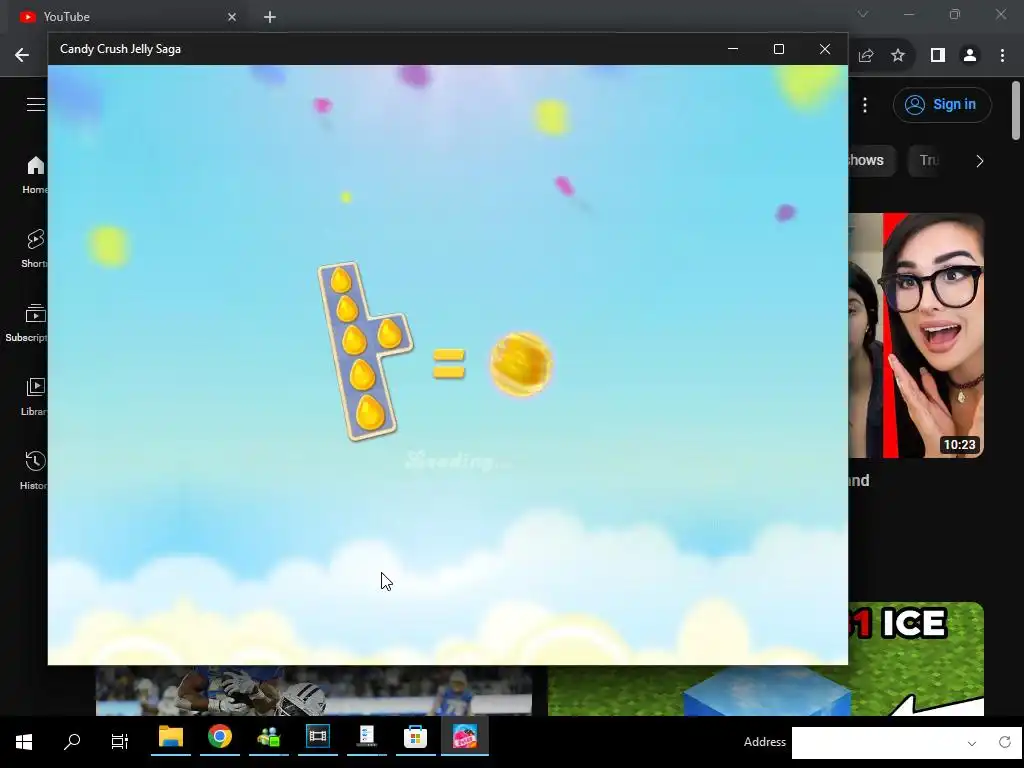Select the YouTube tab in Chrome
The height and width of the screenshot is (768, 1024).
[x=127, y=17]
